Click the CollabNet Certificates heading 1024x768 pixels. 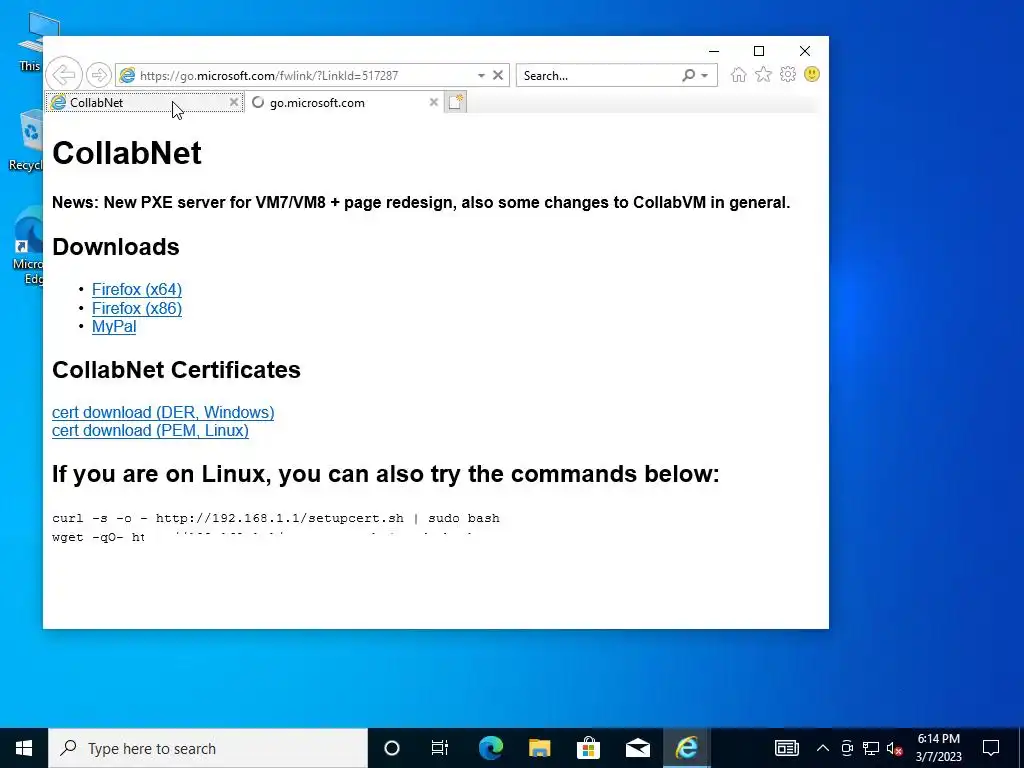coord(176,370)
